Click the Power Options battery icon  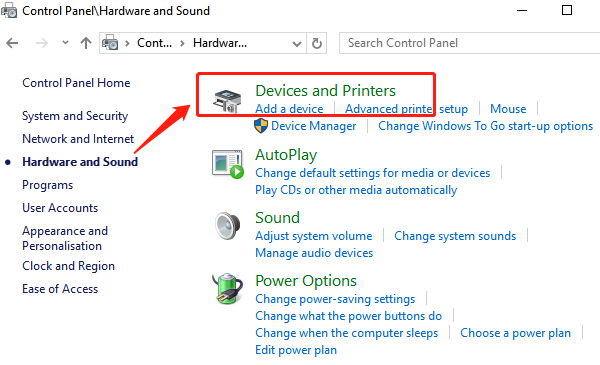pos(227,288)
